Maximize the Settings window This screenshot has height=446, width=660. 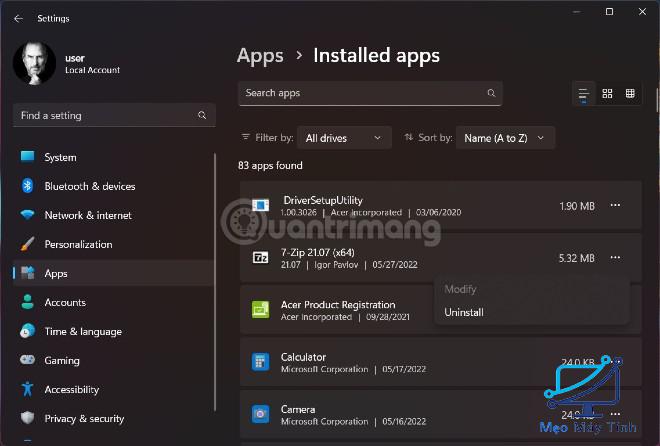pyautogui.click(x=609, y=12)
